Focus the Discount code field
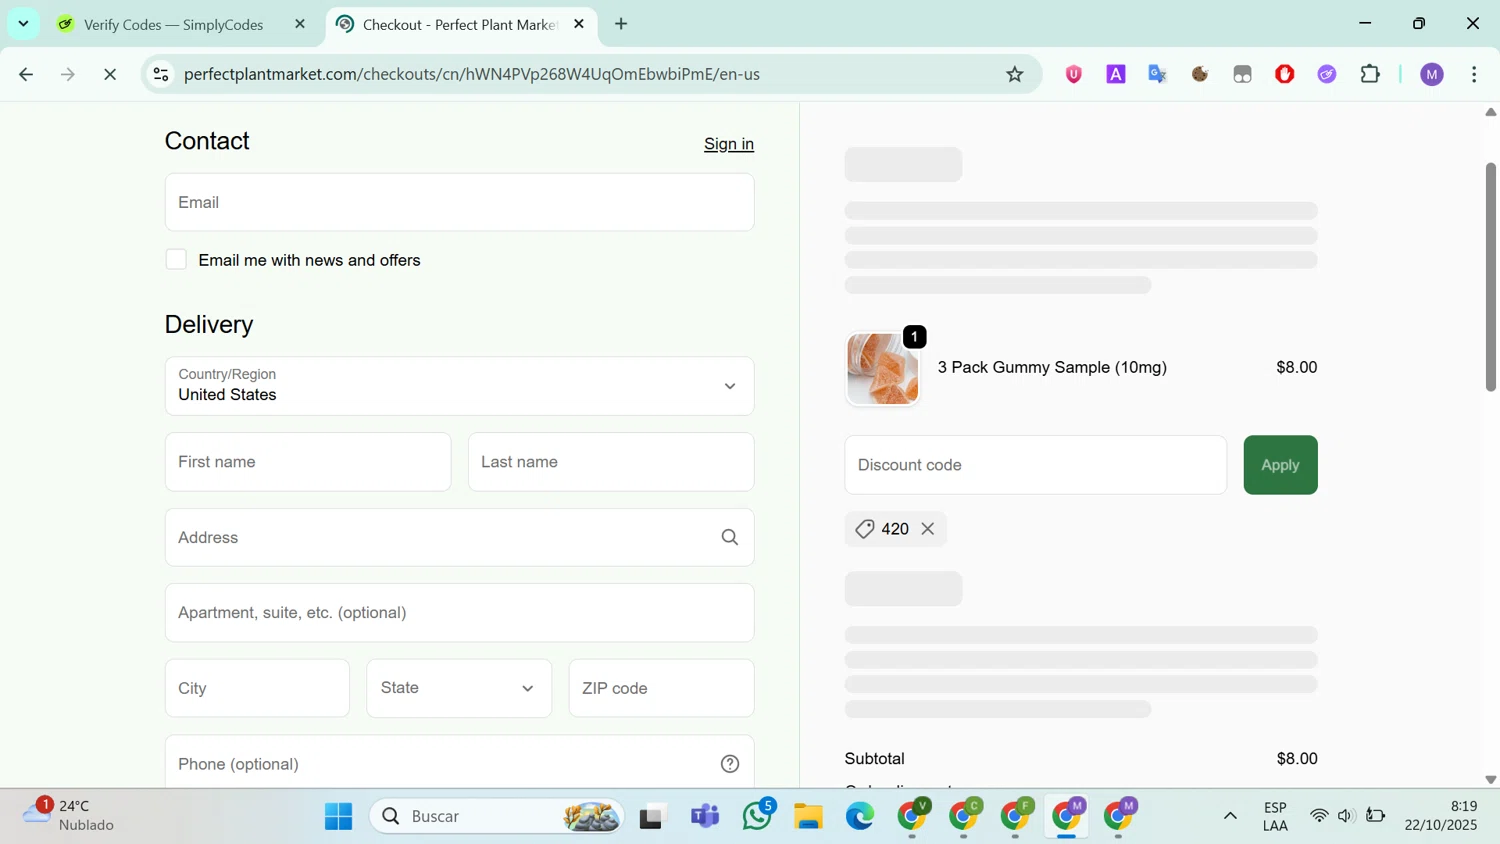 coord(1035,465)
